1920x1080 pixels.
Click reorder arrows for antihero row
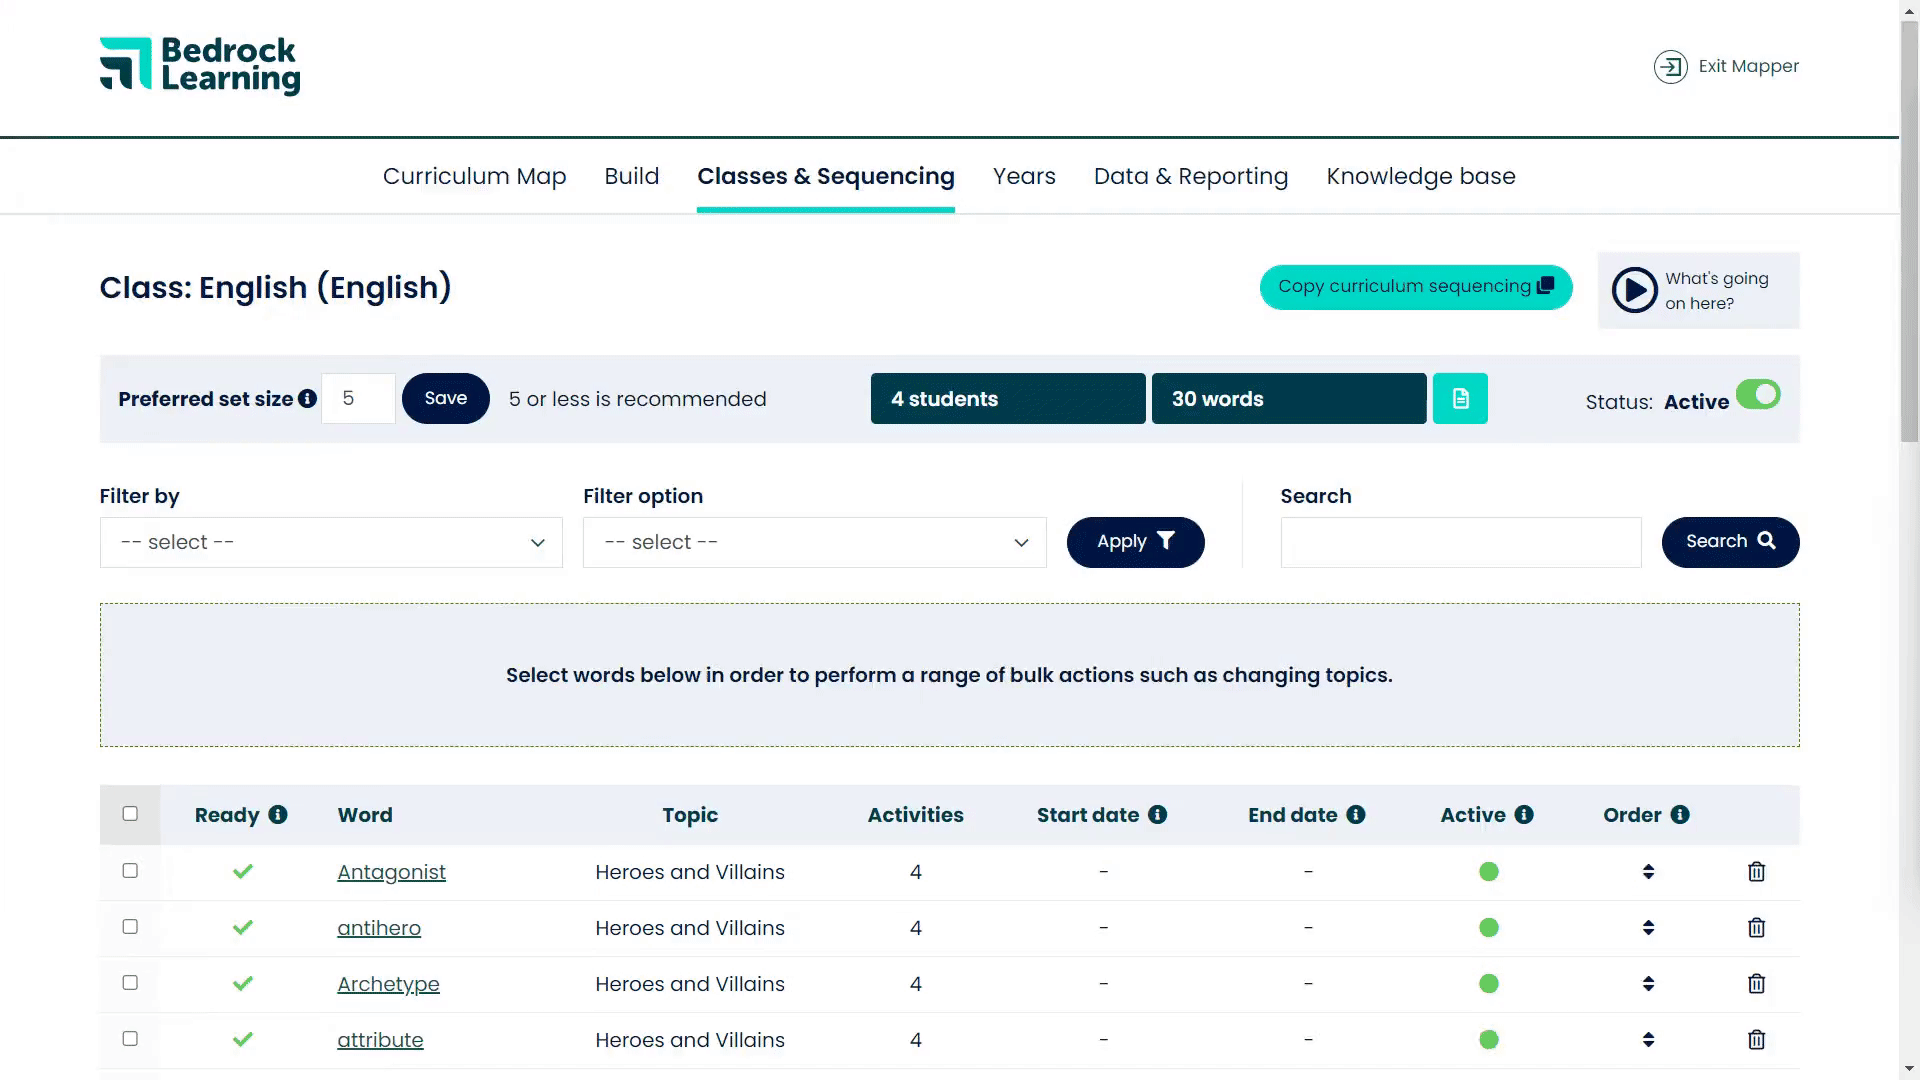(x=1648, y=928)
